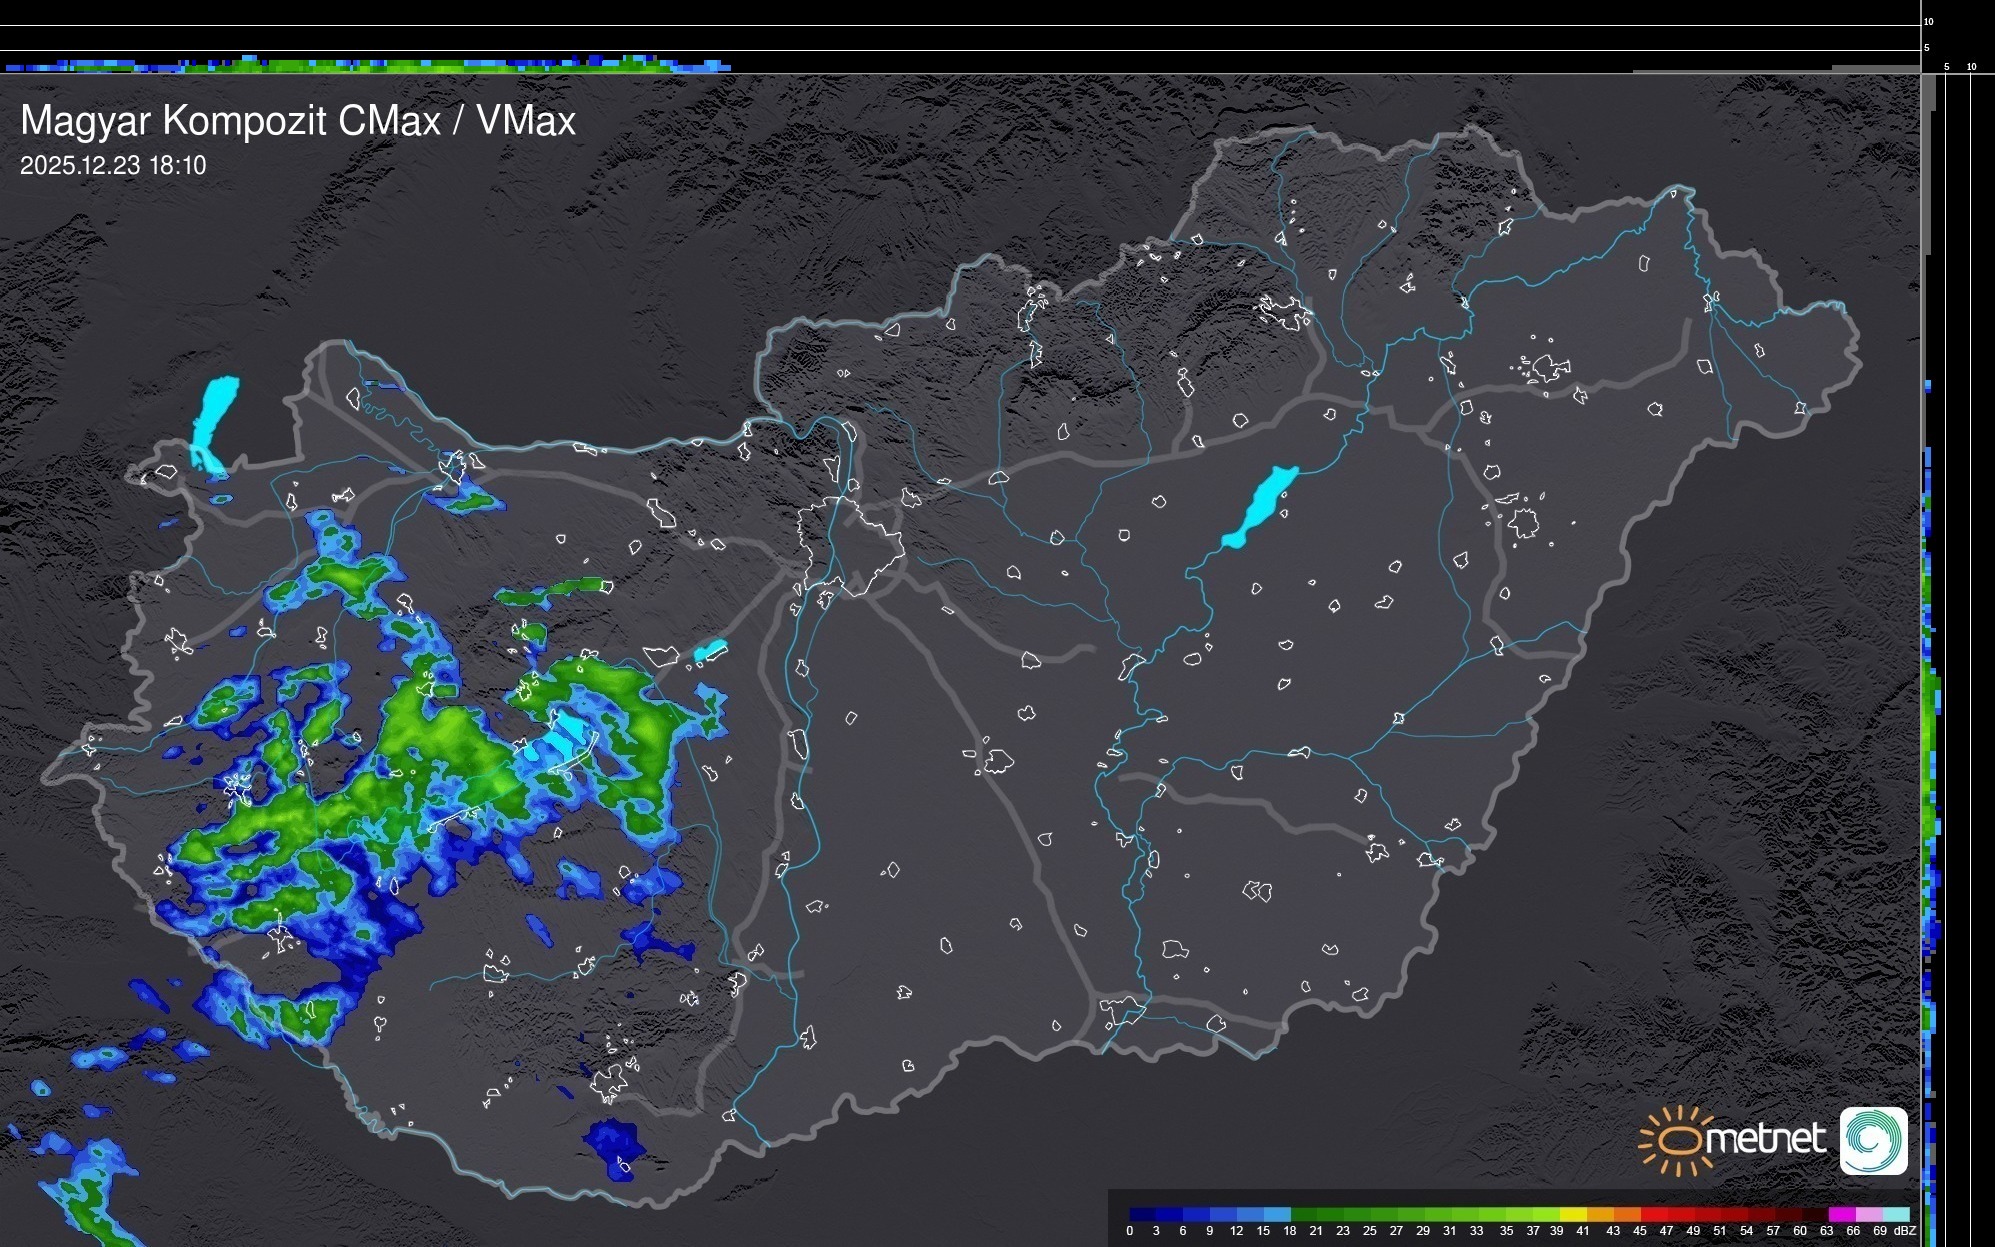Select the light cyan 69 dBZ legend swatch
The height and width of the screenshot is (1247, 1995).
[x=1895, y=1214]
